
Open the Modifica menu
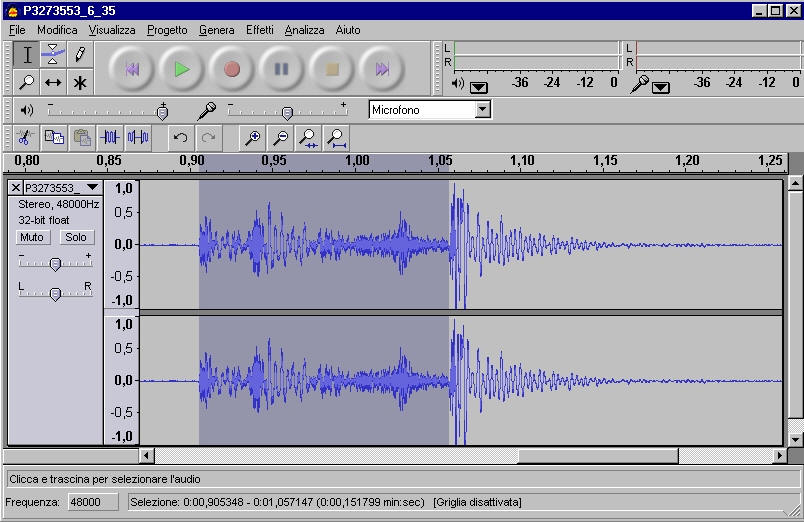click(57, 30)
